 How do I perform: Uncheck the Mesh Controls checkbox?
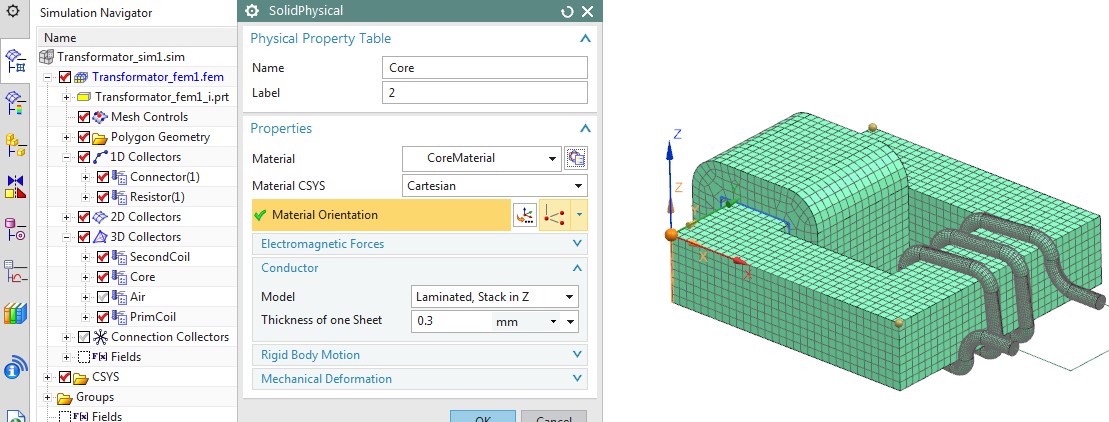[x=84, y=117]
